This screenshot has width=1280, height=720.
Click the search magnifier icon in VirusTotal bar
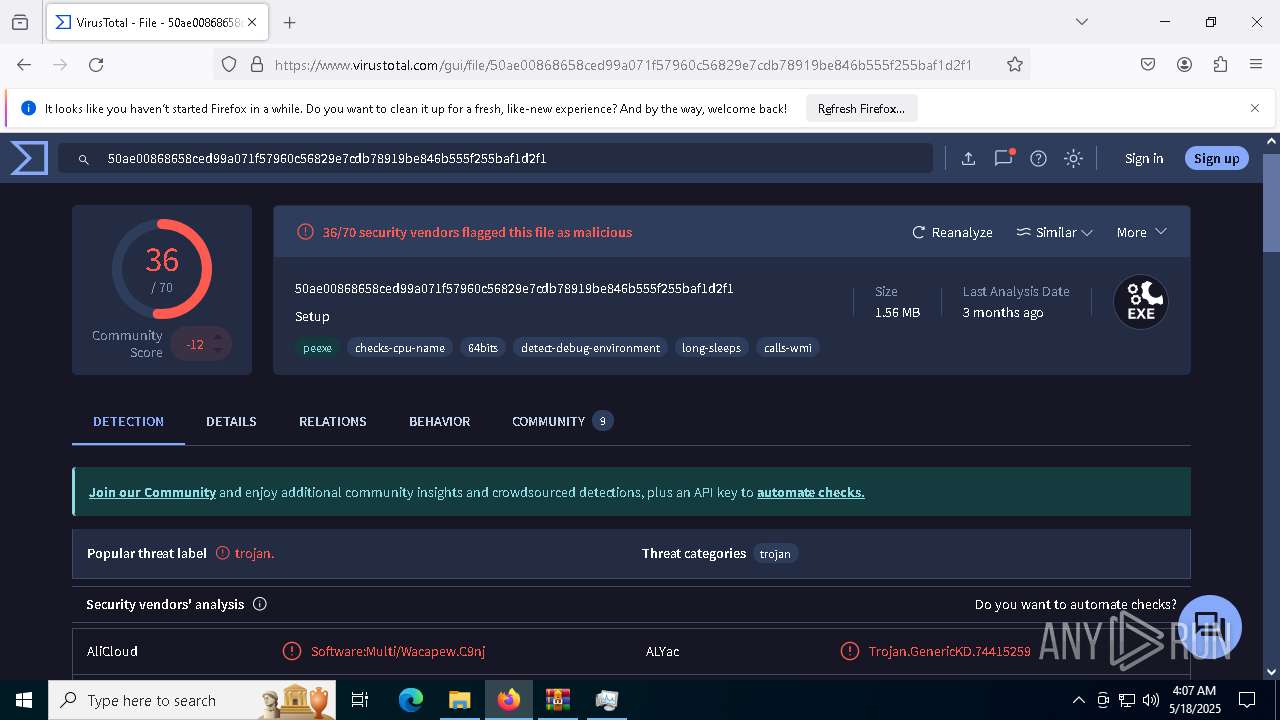84,159
